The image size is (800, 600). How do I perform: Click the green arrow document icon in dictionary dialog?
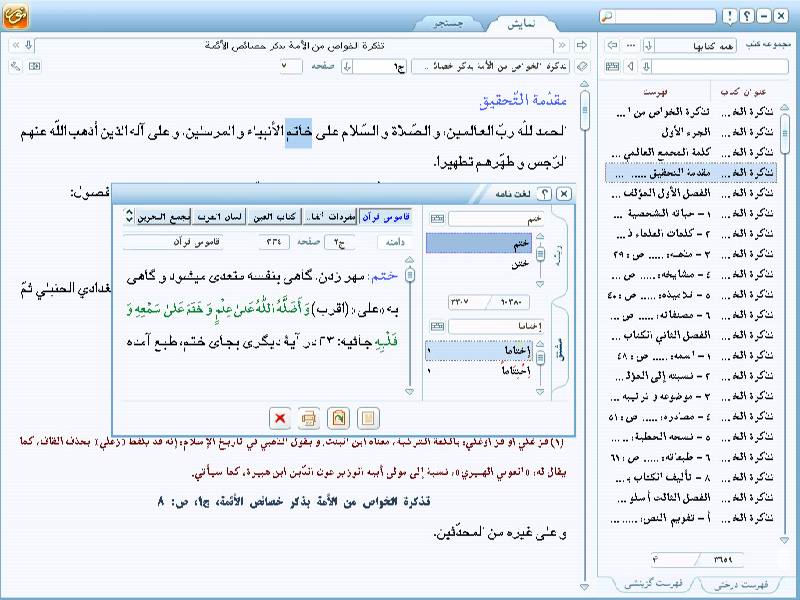click(x=339, y=418)
